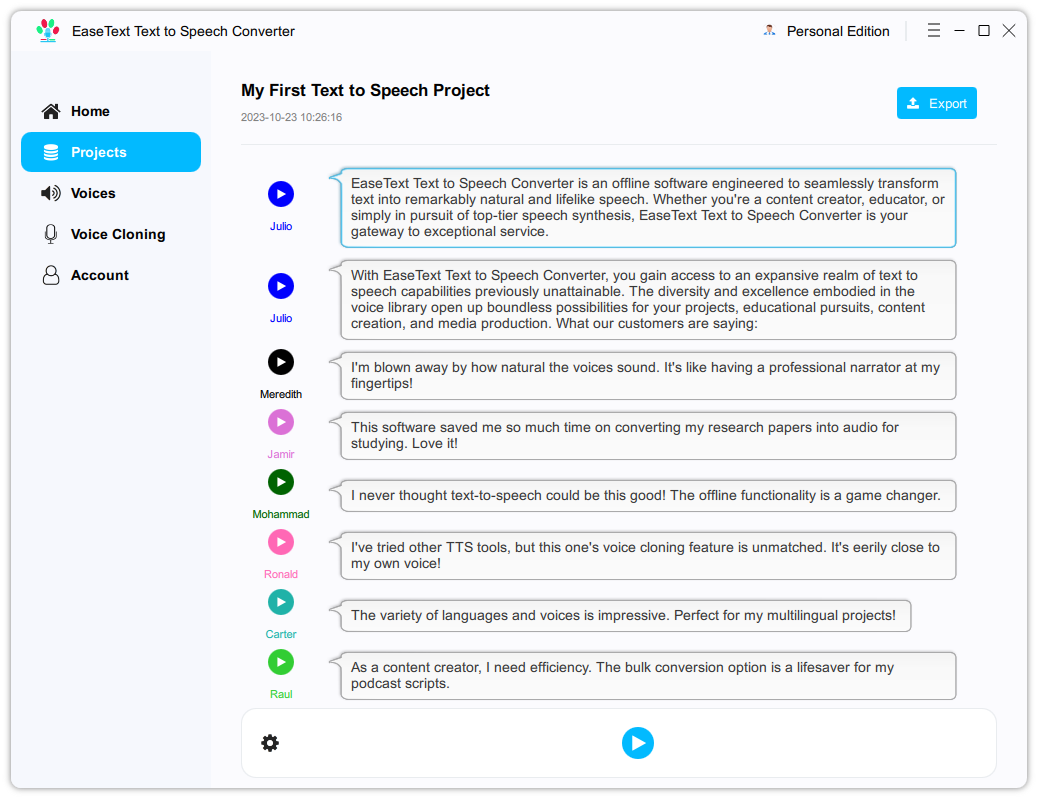Navigate to Account page
This screenshot has width=1038, height=799.
(99, 275)
